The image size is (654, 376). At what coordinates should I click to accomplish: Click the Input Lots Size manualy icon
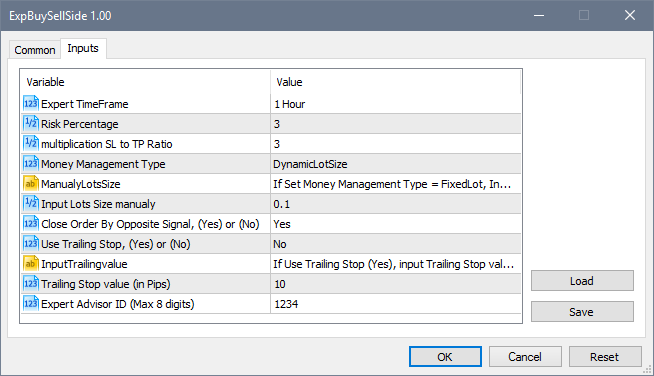(x=31, y=204)
